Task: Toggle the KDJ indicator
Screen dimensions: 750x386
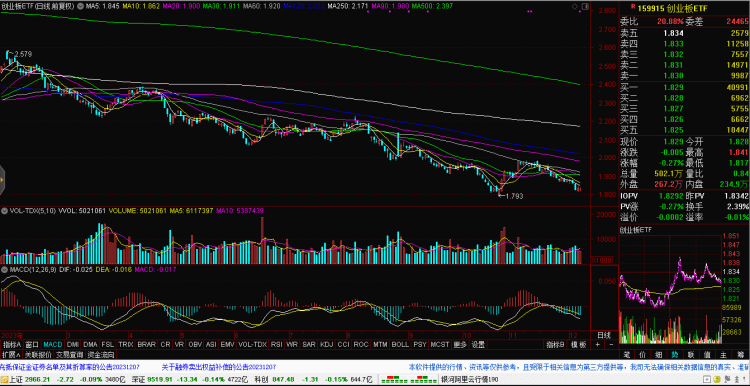Action: click(x=326, y=344)
